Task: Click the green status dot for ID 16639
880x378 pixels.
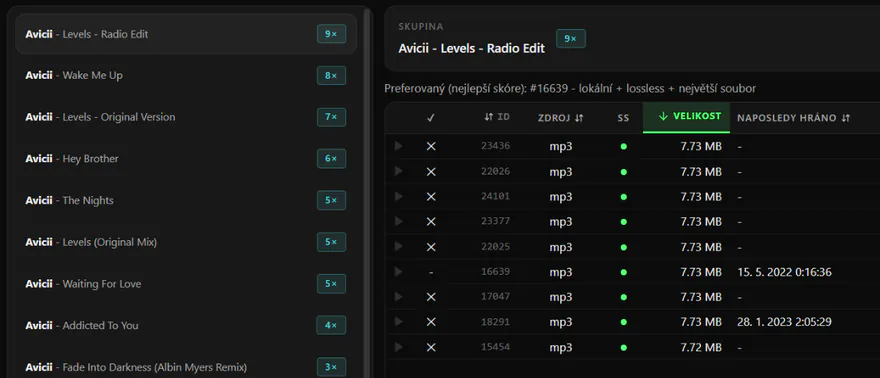Action: coord(623,272)
